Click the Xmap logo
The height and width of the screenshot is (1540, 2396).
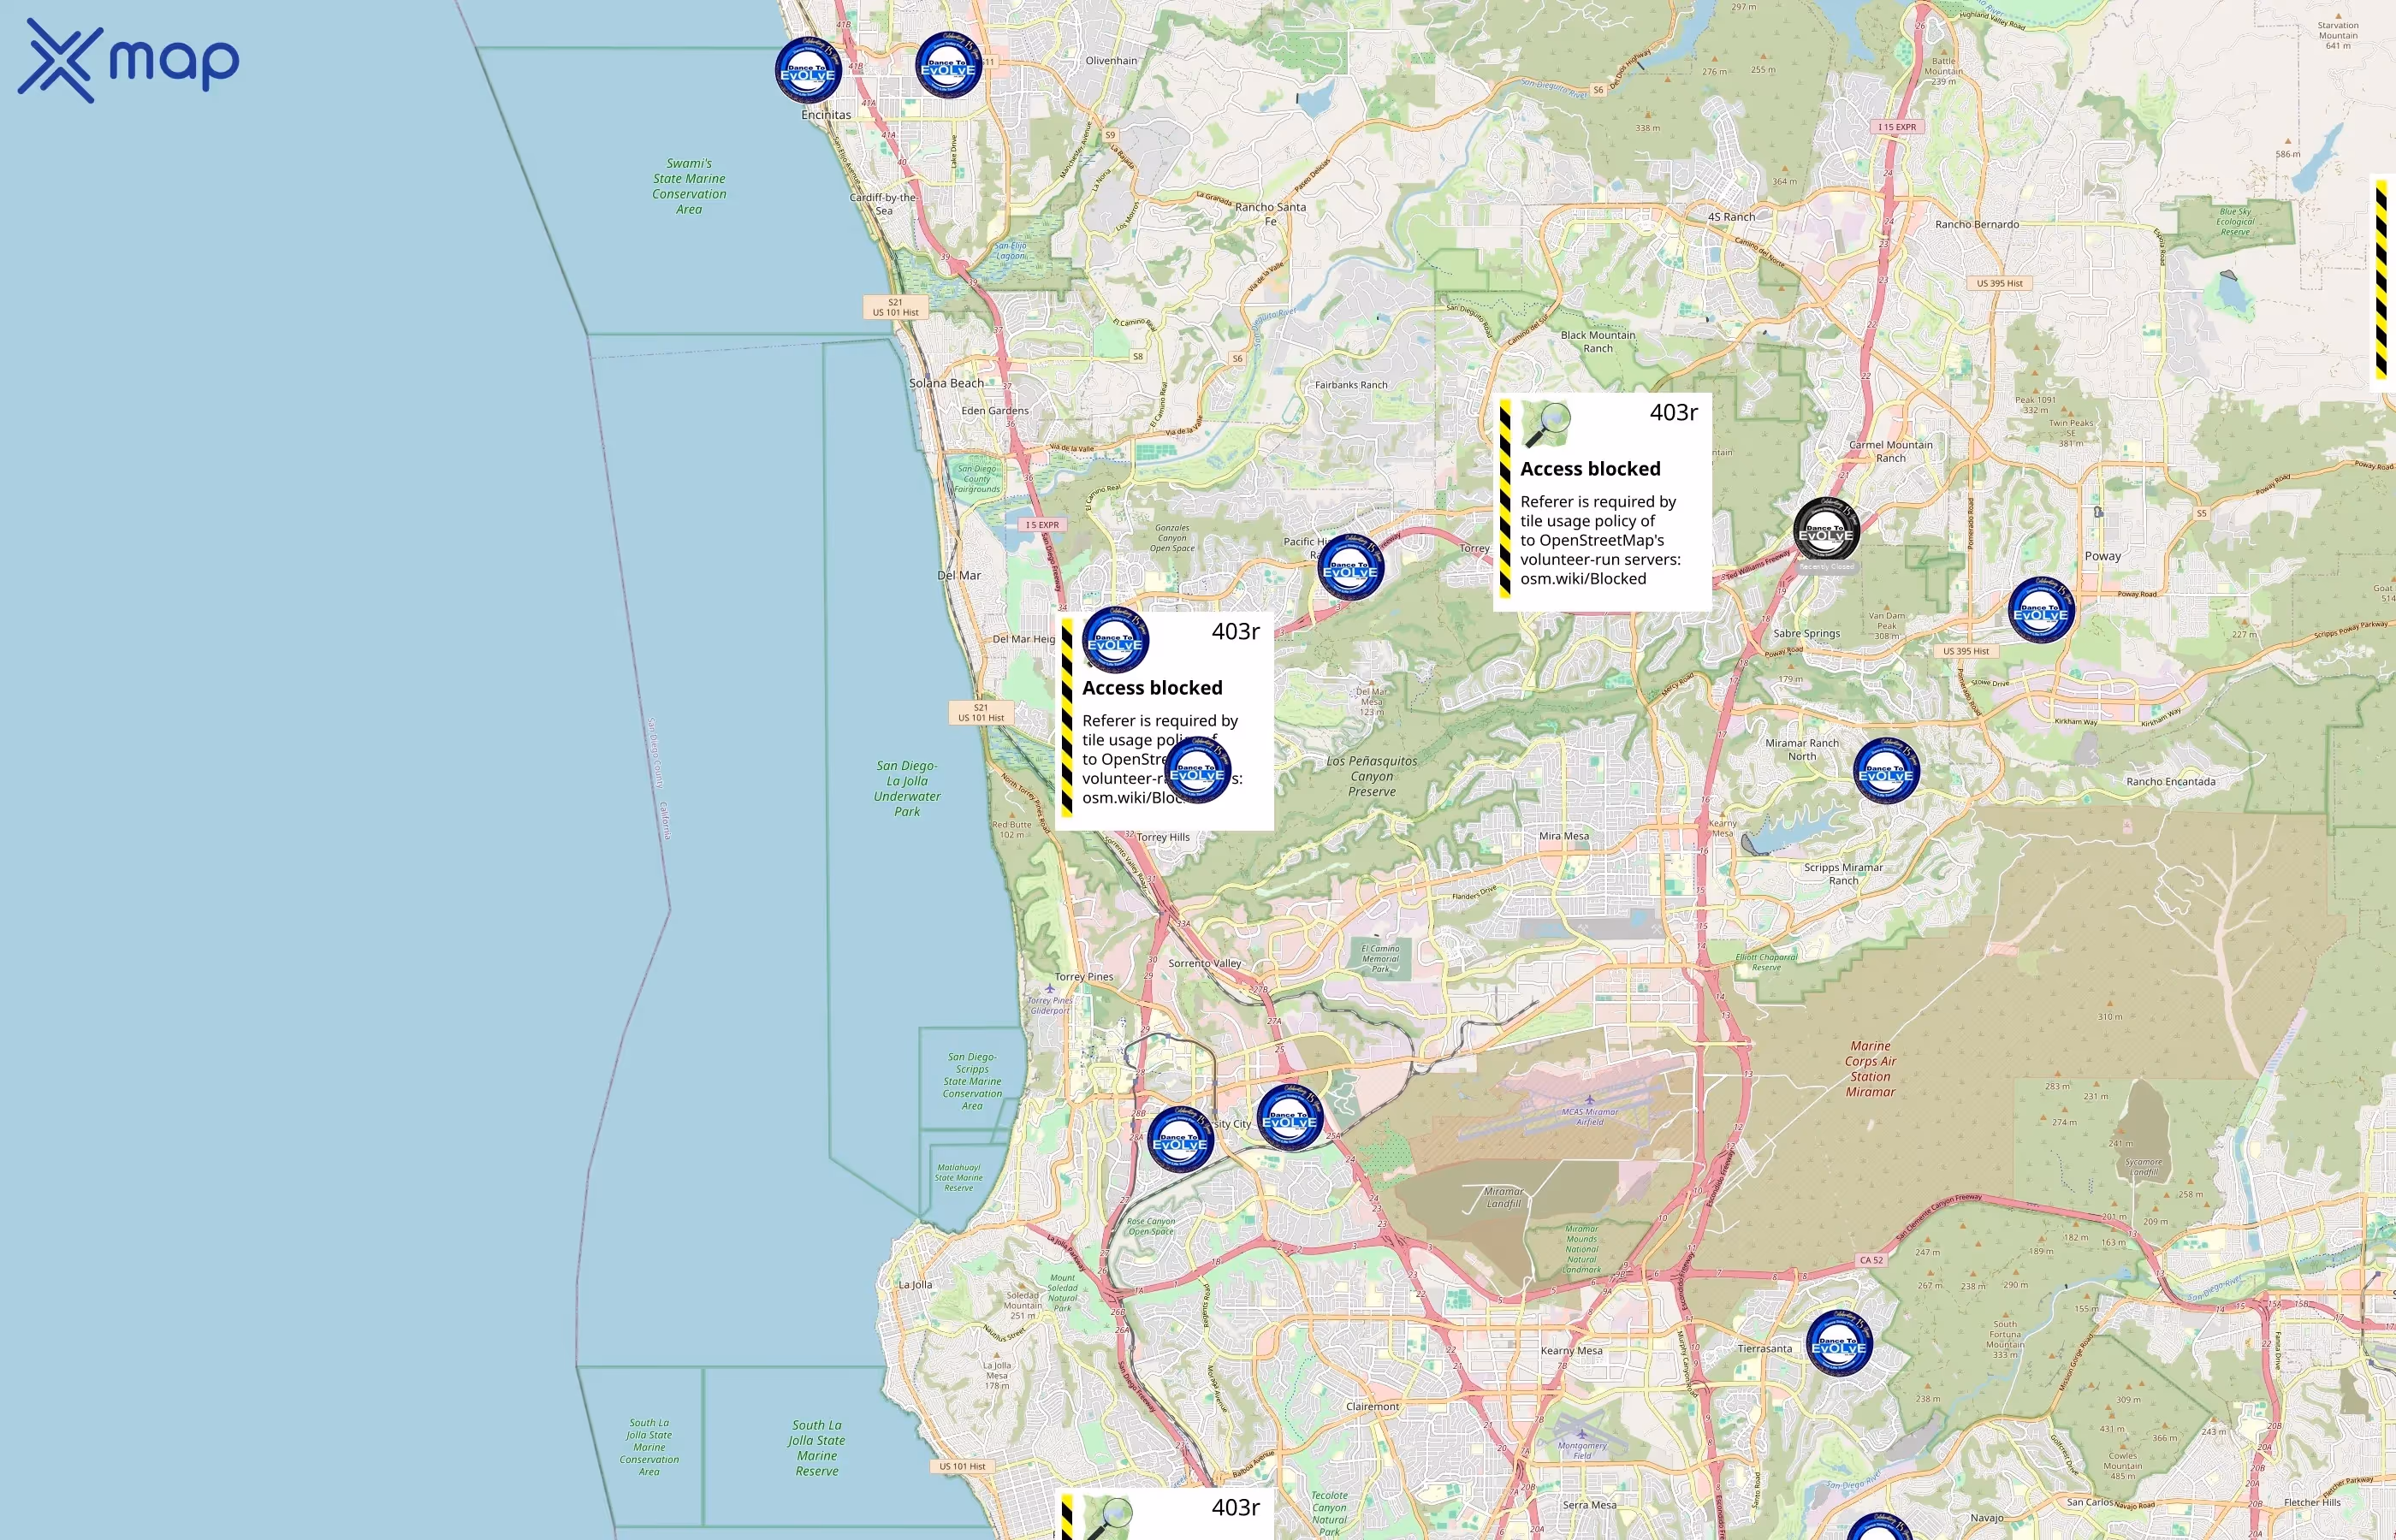tap(128, 61)
